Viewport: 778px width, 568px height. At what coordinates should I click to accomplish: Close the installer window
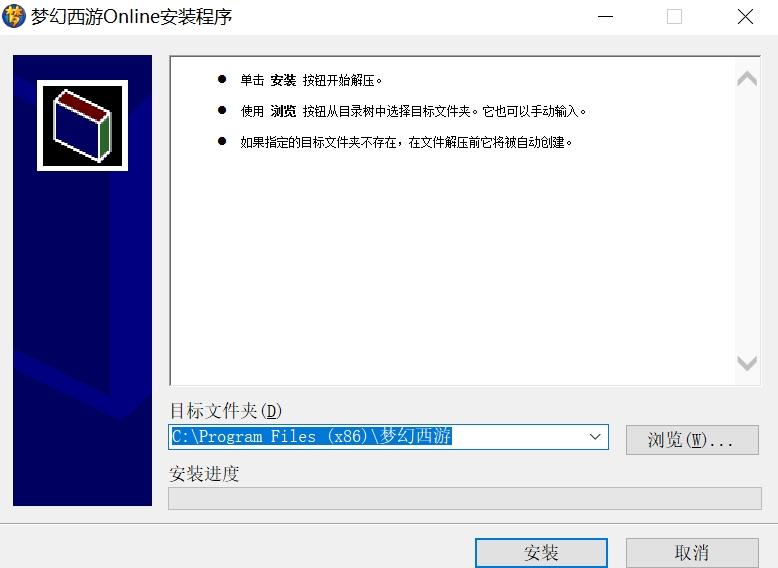click(x=745, y=17)
